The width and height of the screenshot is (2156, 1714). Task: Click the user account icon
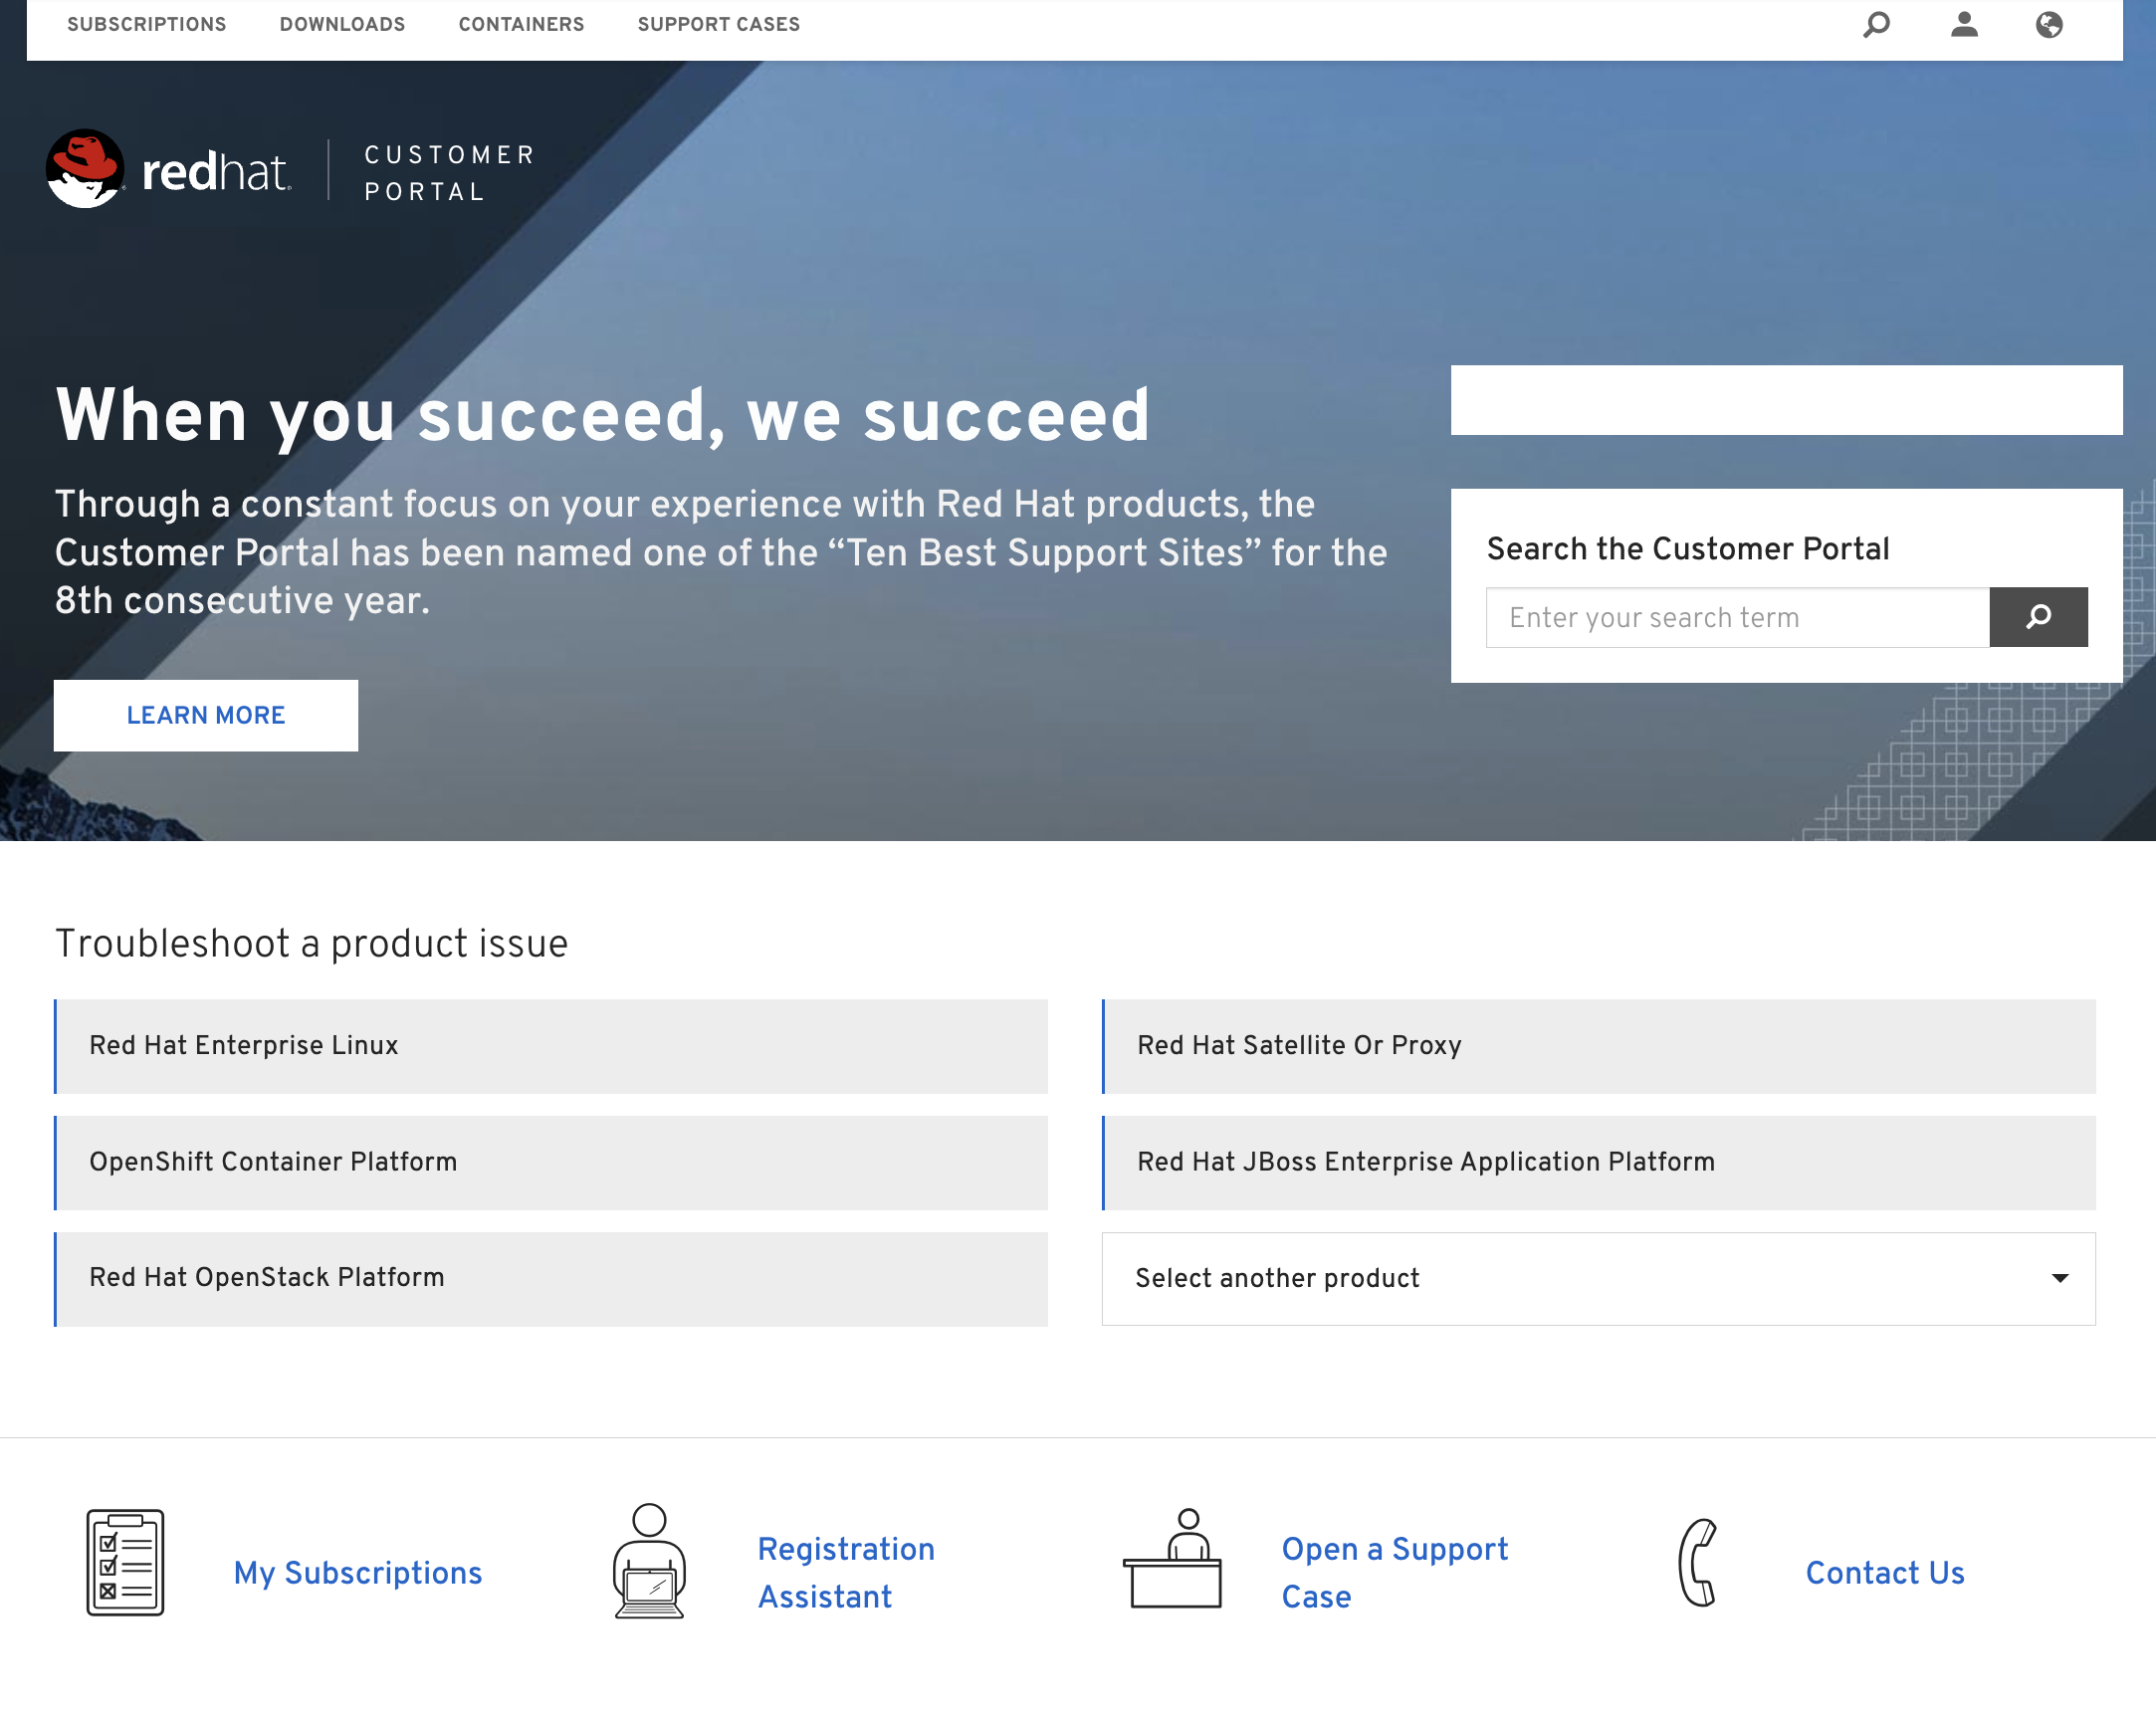tap(1963, 24)
